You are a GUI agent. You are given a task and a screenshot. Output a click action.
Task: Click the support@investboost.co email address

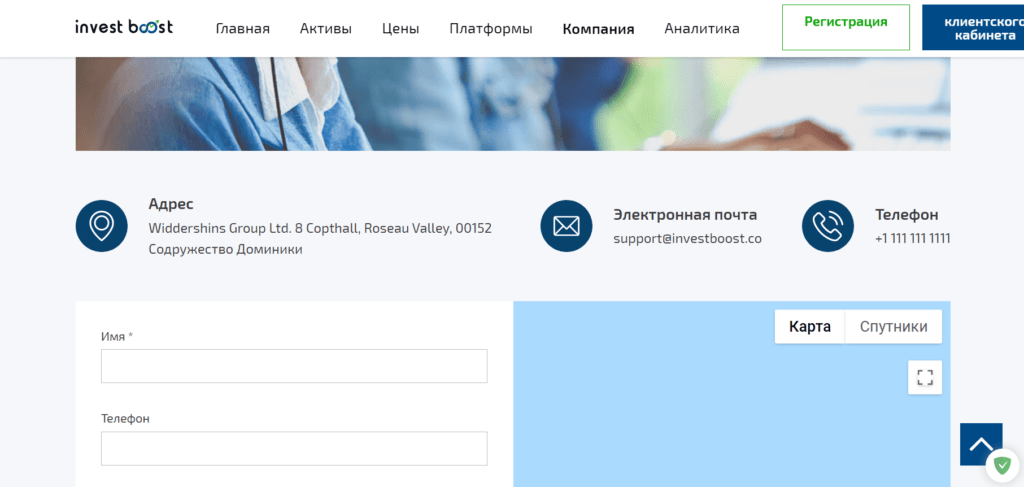point(688,238)
